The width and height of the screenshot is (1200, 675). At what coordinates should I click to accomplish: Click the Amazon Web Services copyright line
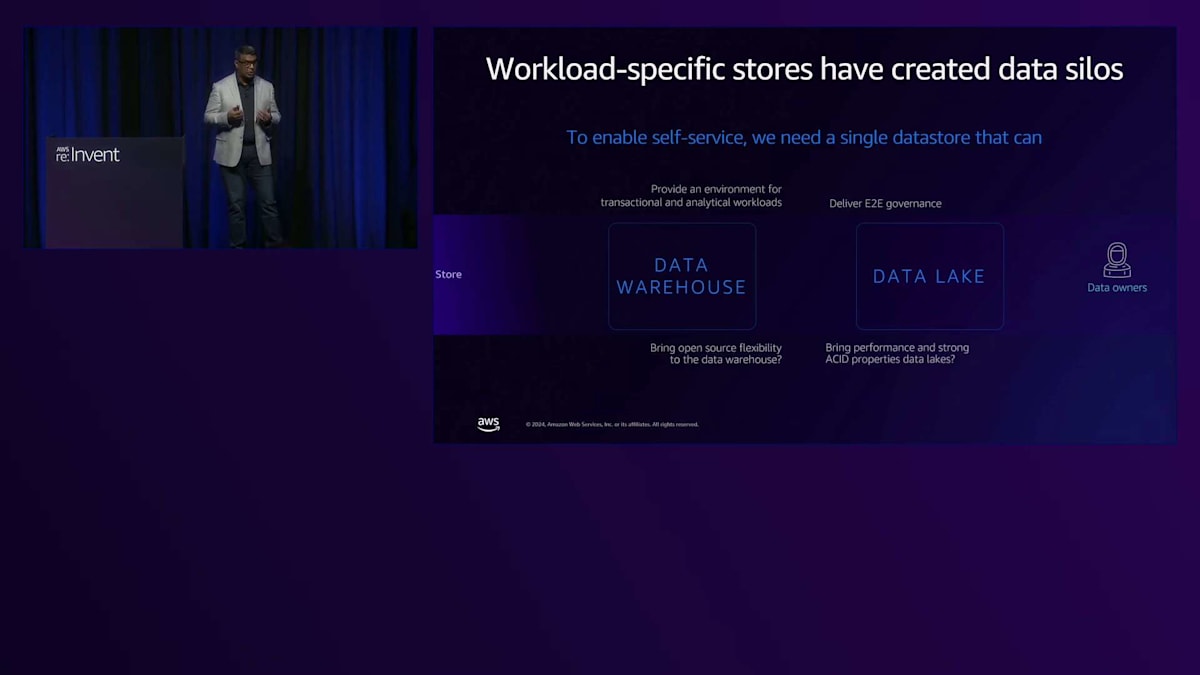pyautogui.click(x=612, y=424)
